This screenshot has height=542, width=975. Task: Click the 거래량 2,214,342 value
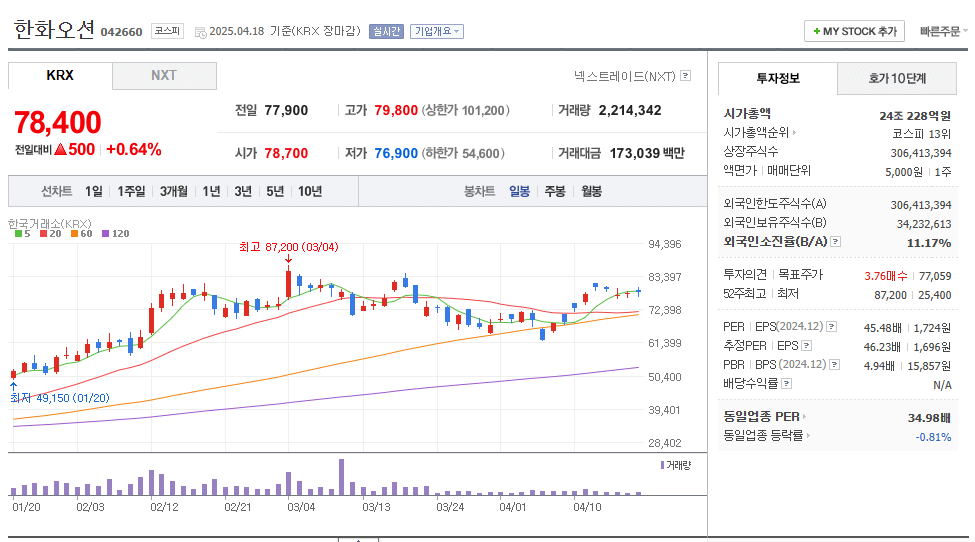point(630,111)
